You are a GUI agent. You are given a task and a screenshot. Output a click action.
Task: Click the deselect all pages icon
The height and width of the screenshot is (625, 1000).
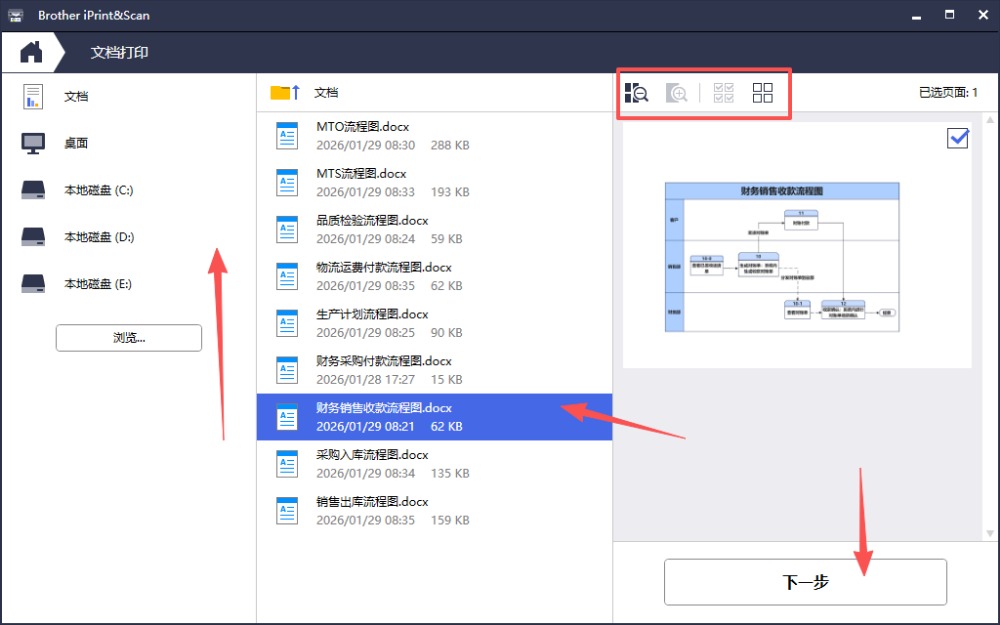tap(763, 93)
